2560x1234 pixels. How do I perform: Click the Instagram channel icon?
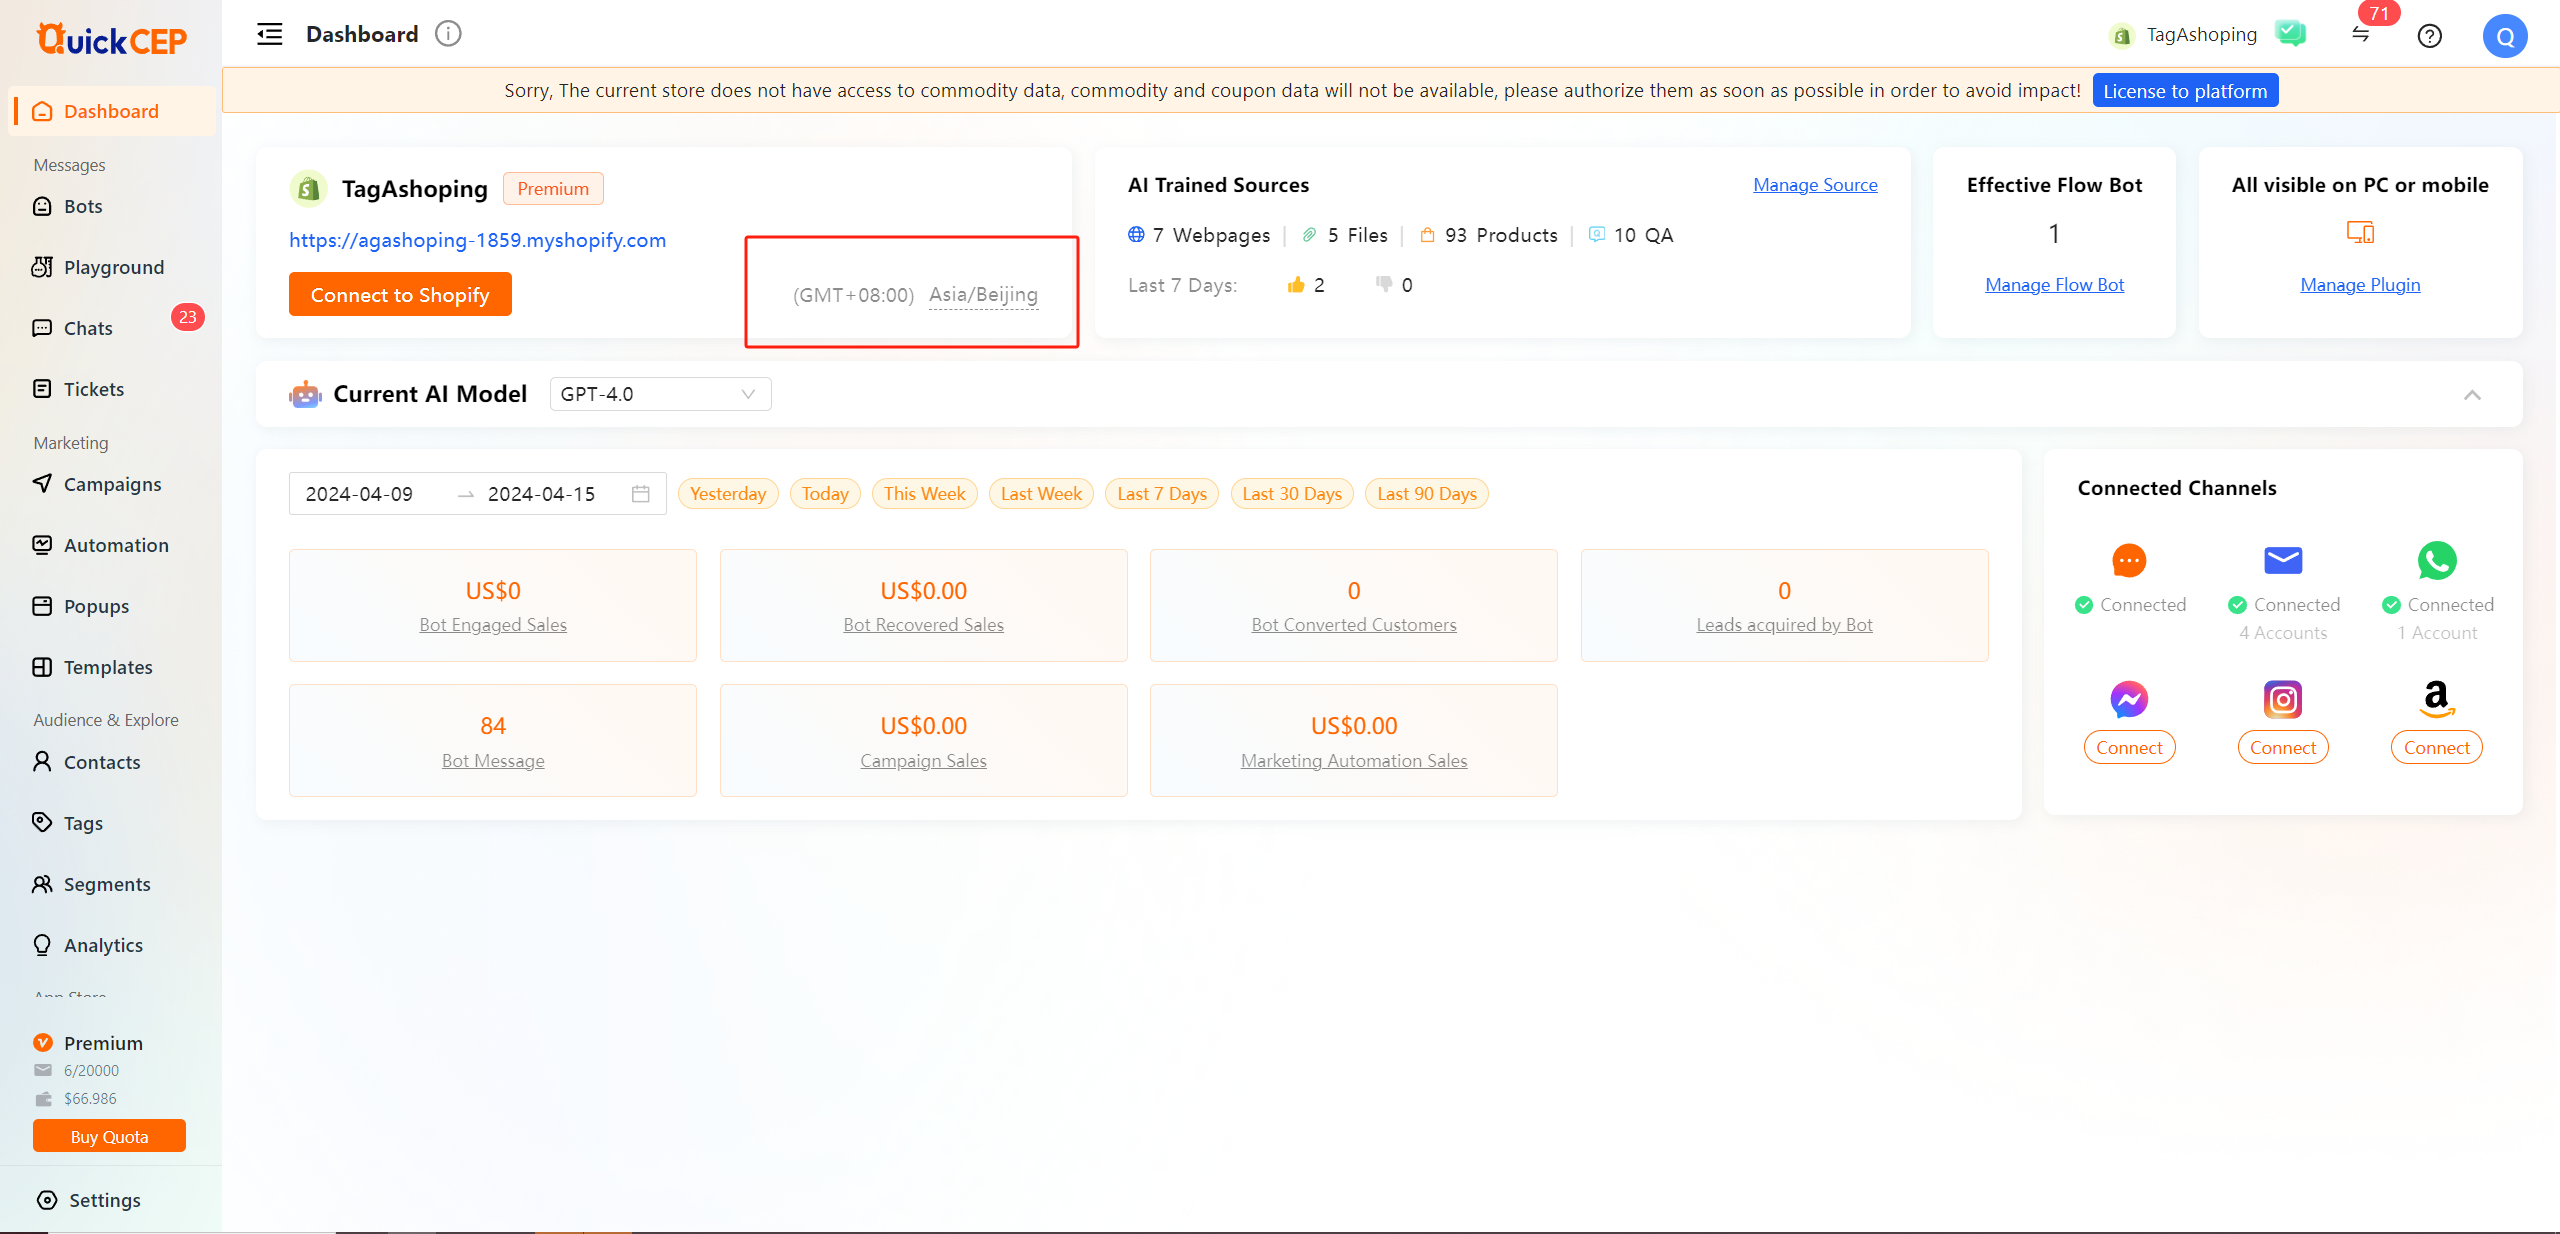click(x=2283, y=699)
